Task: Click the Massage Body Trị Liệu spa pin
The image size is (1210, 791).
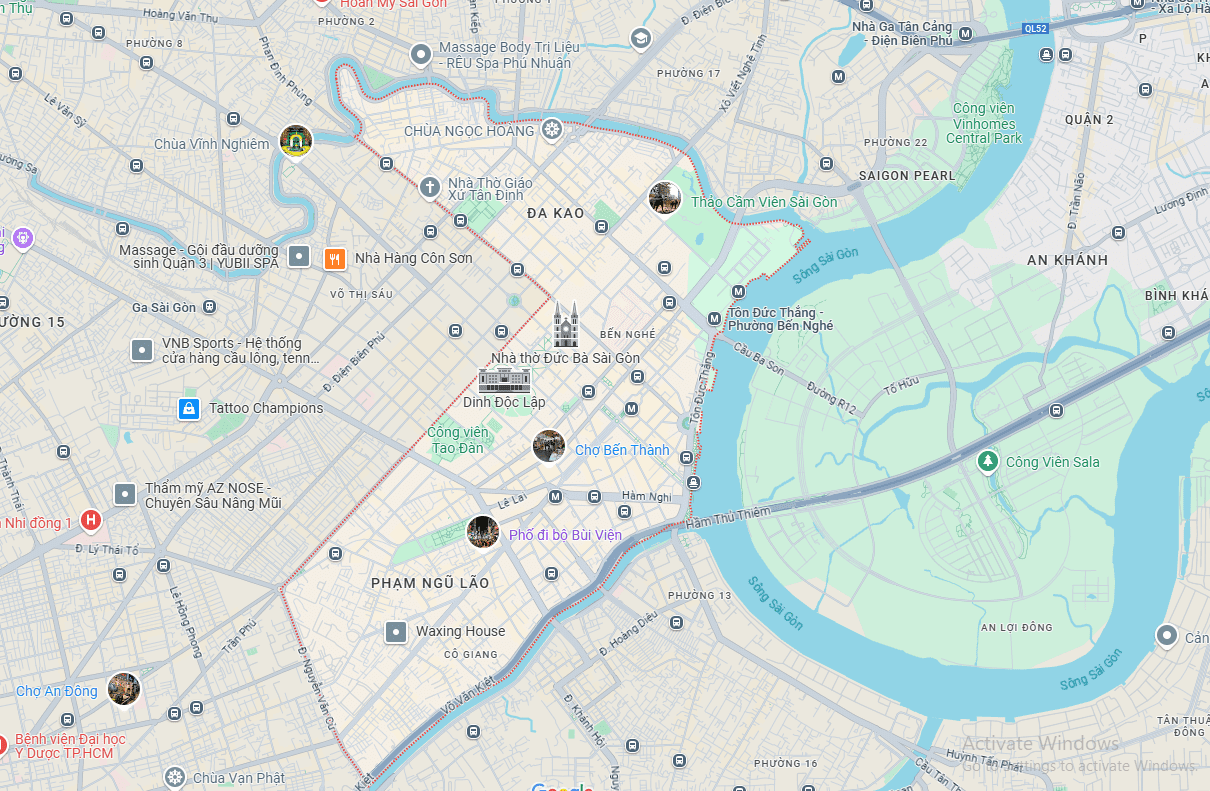Action: coord(421,54)
